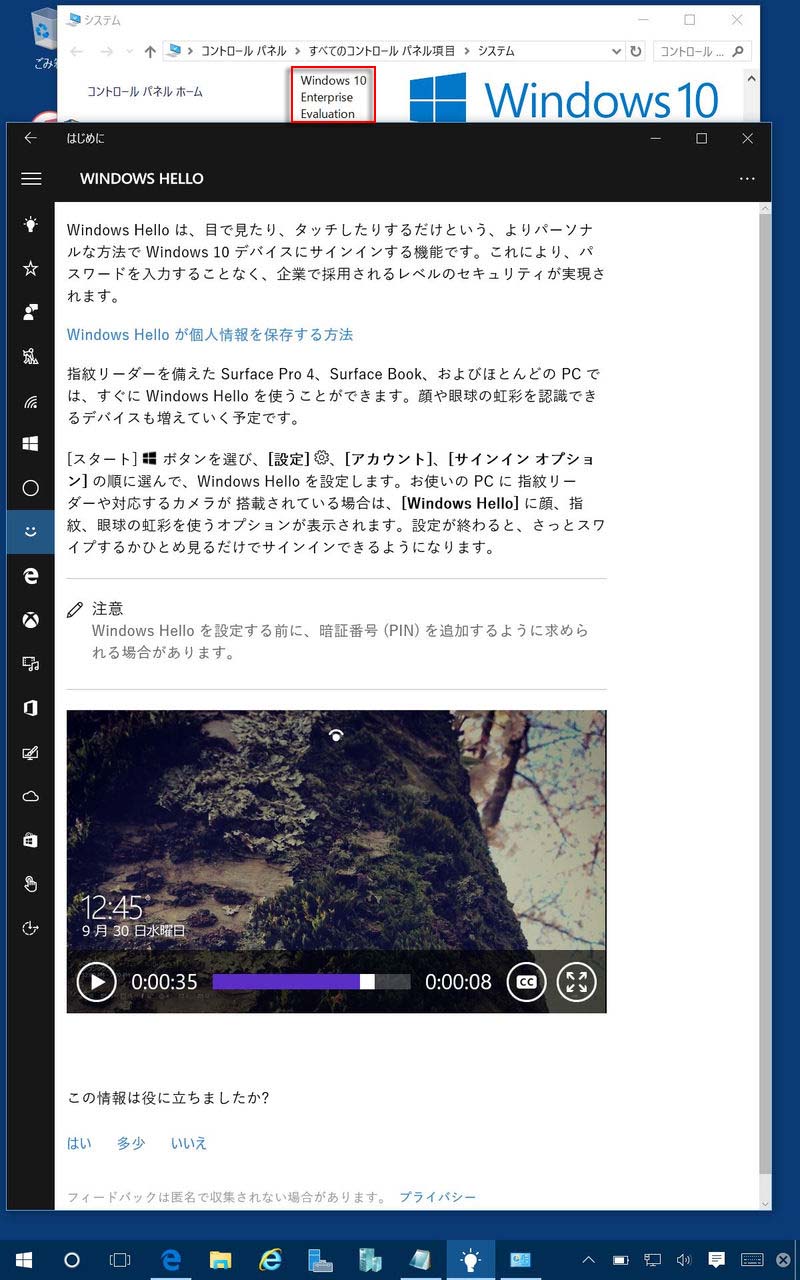Select the Microsoft Edge icon in the sidebar

pos(31,576)
